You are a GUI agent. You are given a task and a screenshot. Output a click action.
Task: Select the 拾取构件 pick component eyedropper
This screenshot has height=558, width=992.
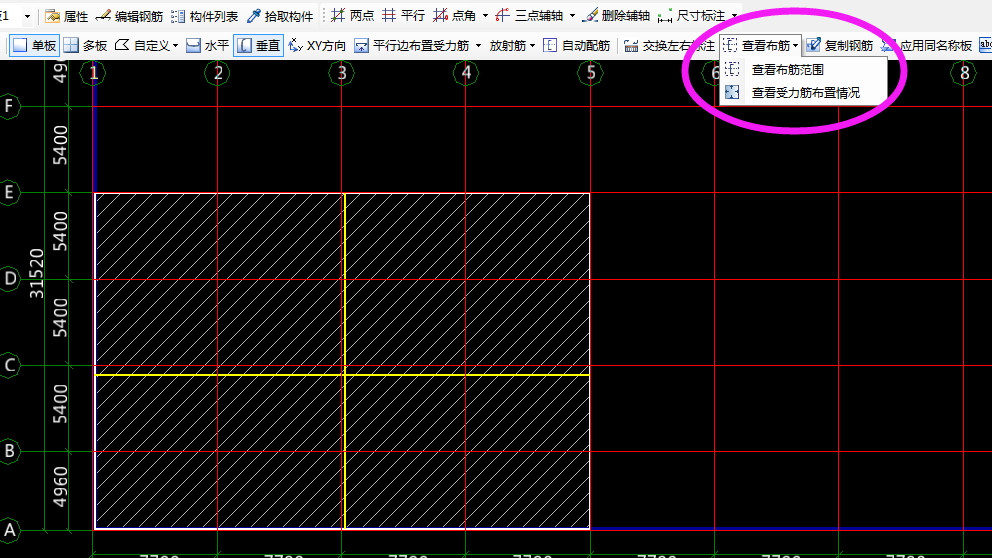[x=280, y=16]
